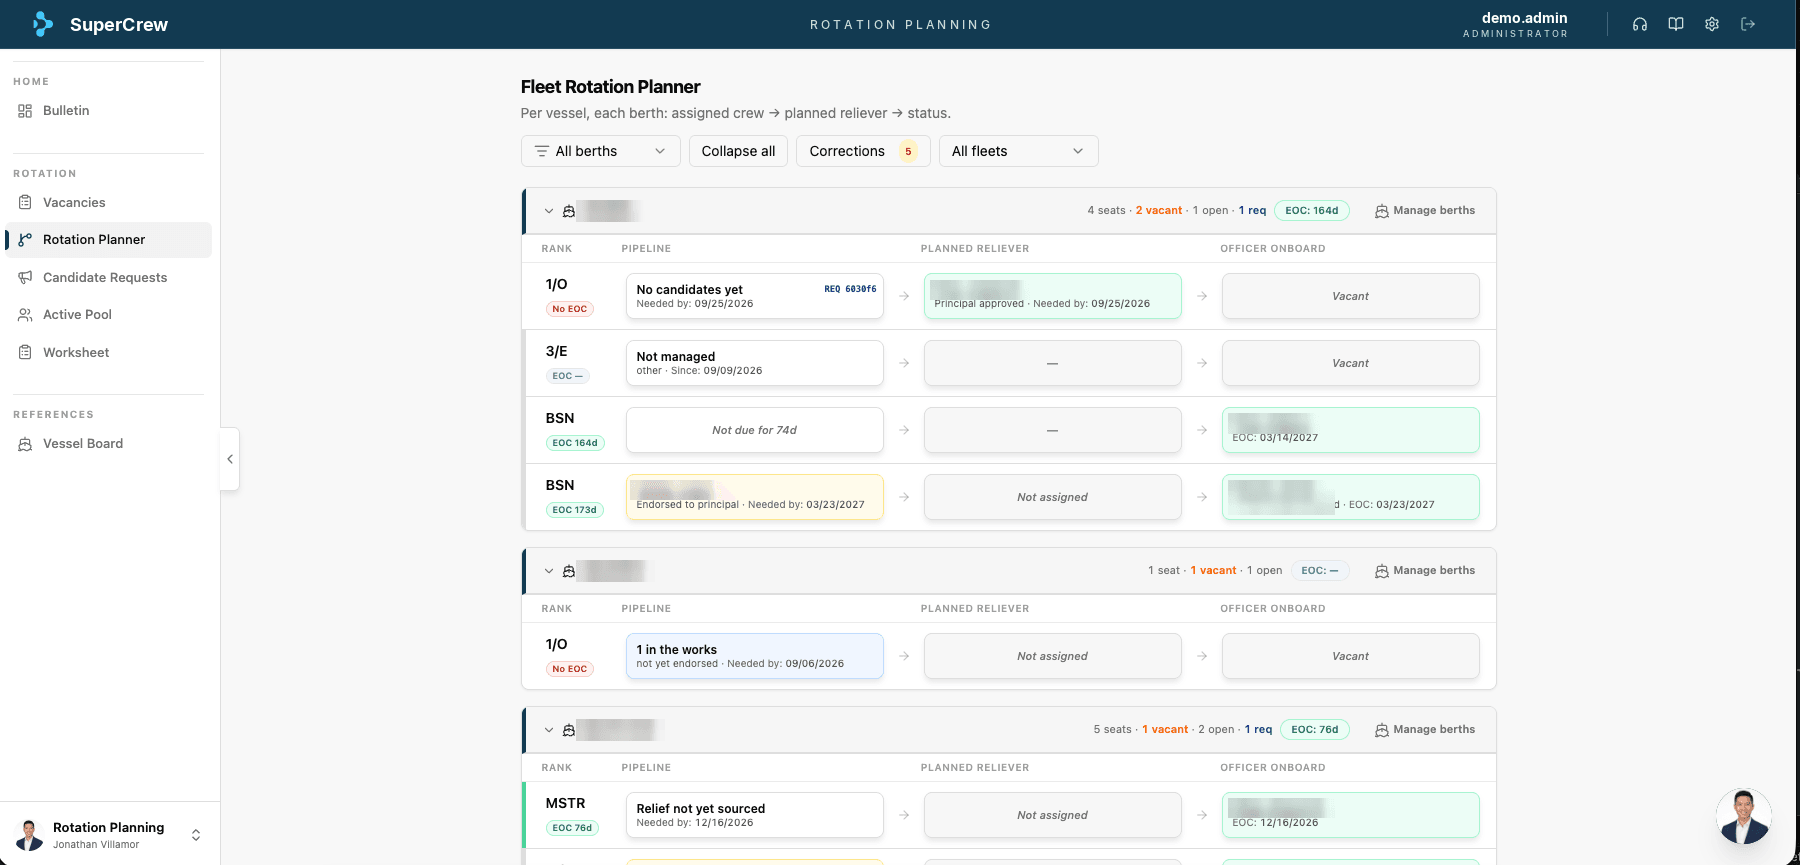Screen dimensions: 1800x865
Task: Collapse the first vessel card chevron
Action: click(549, 211)
